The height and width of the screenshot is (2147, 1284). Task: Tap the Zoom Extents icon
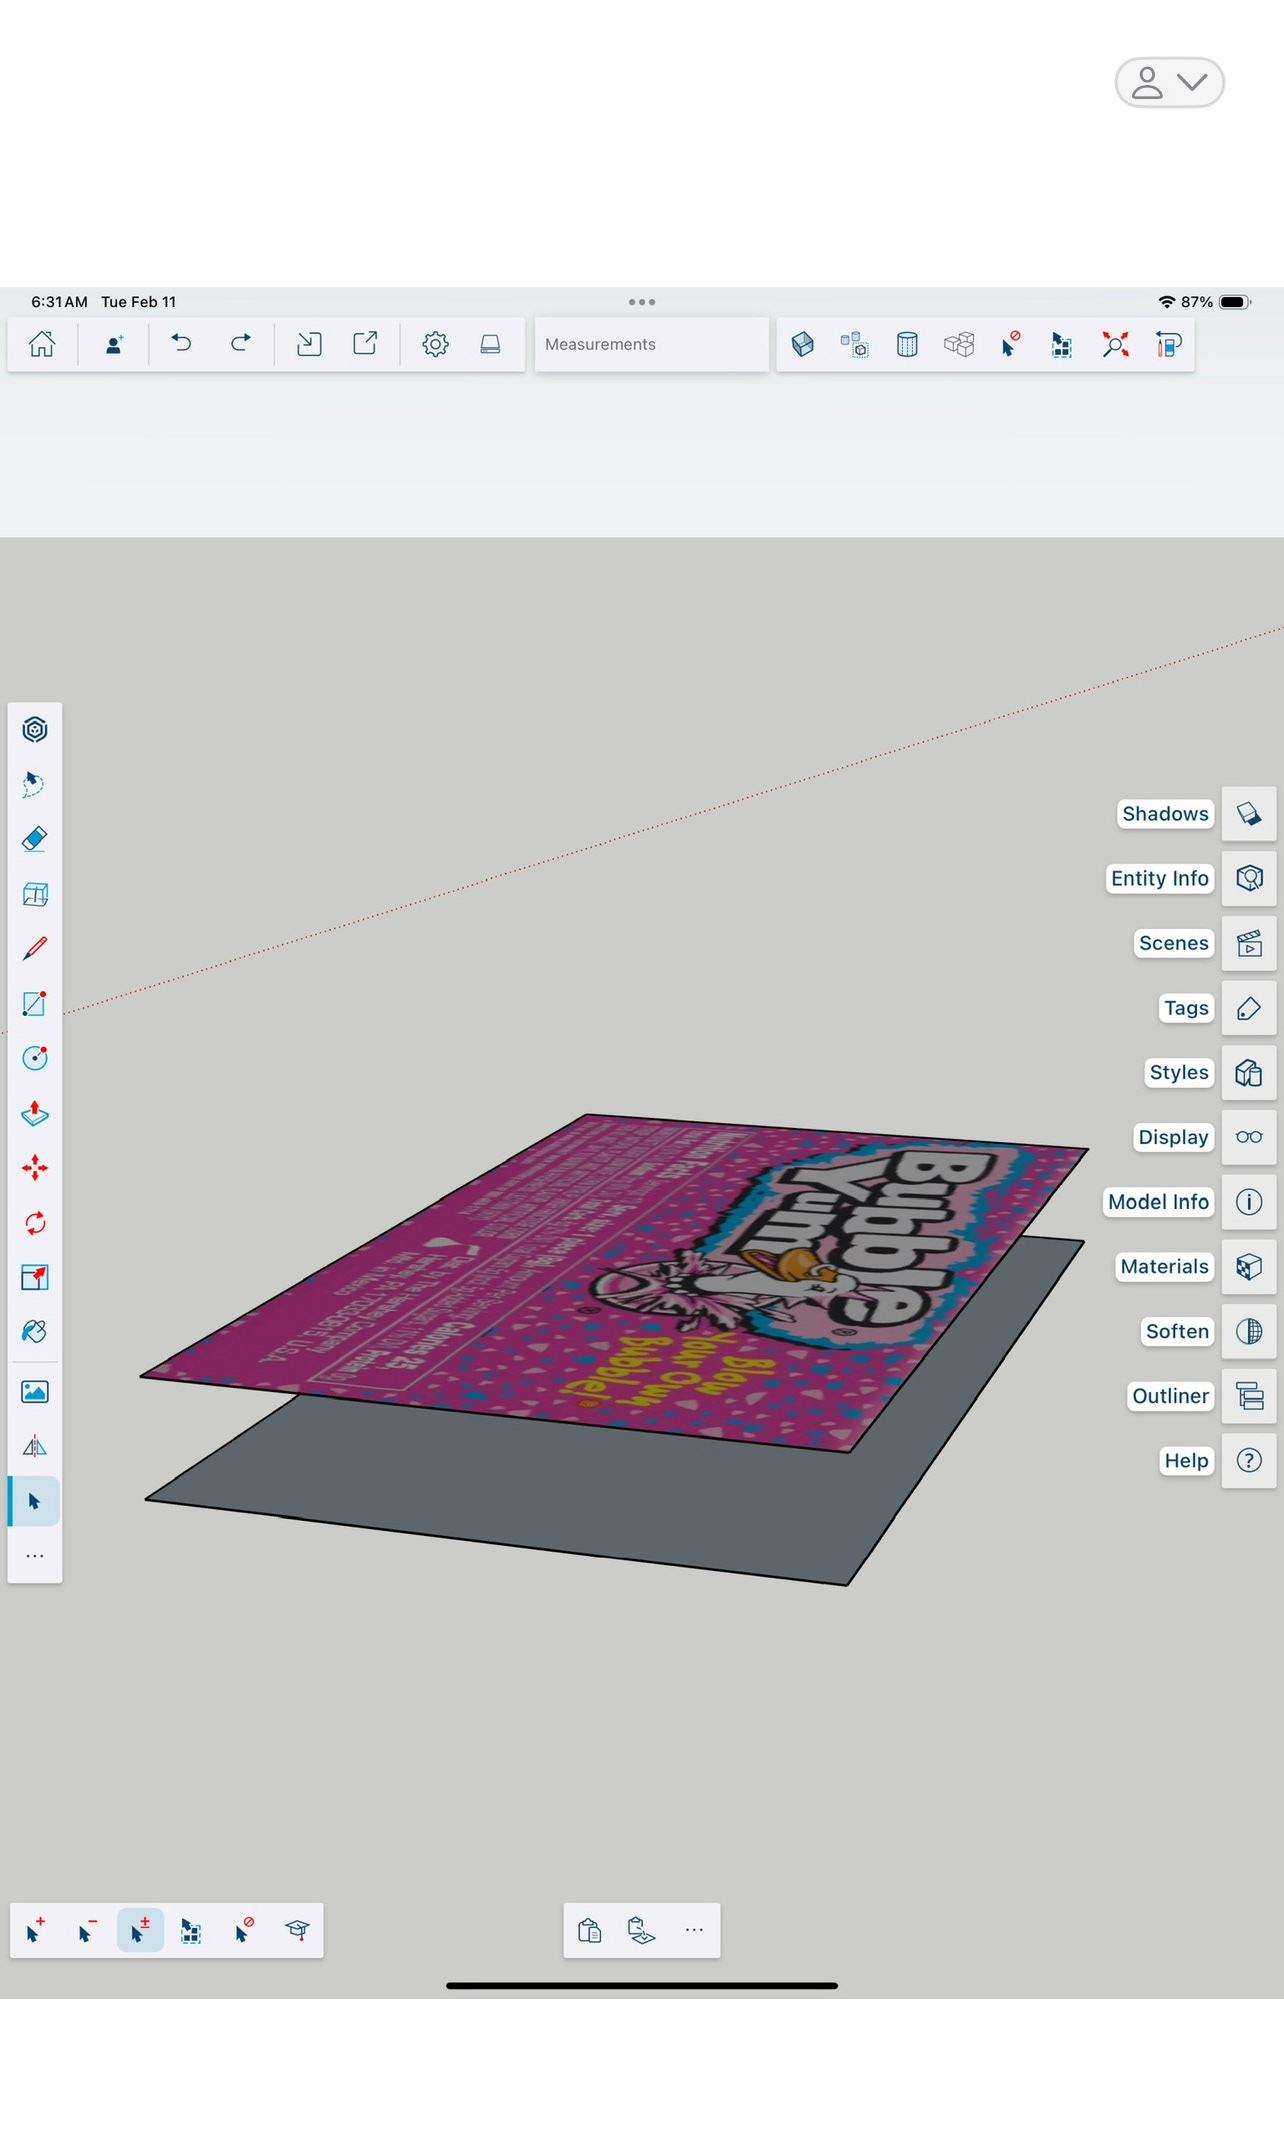pyautogui.click(x=1115, y=345)
